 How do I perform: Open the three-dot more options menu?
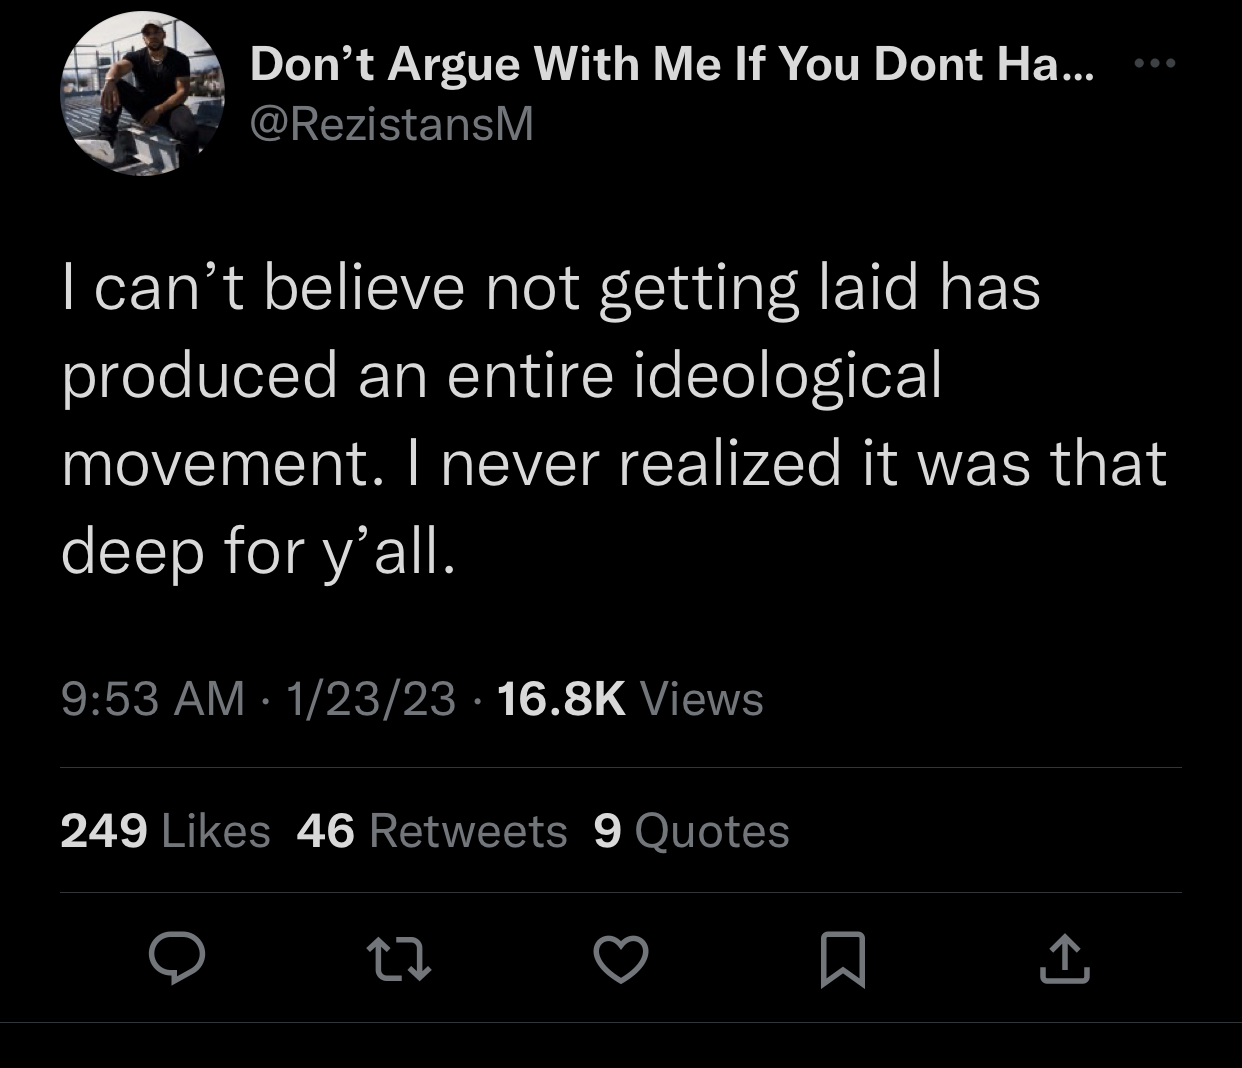pos(1155,64)
